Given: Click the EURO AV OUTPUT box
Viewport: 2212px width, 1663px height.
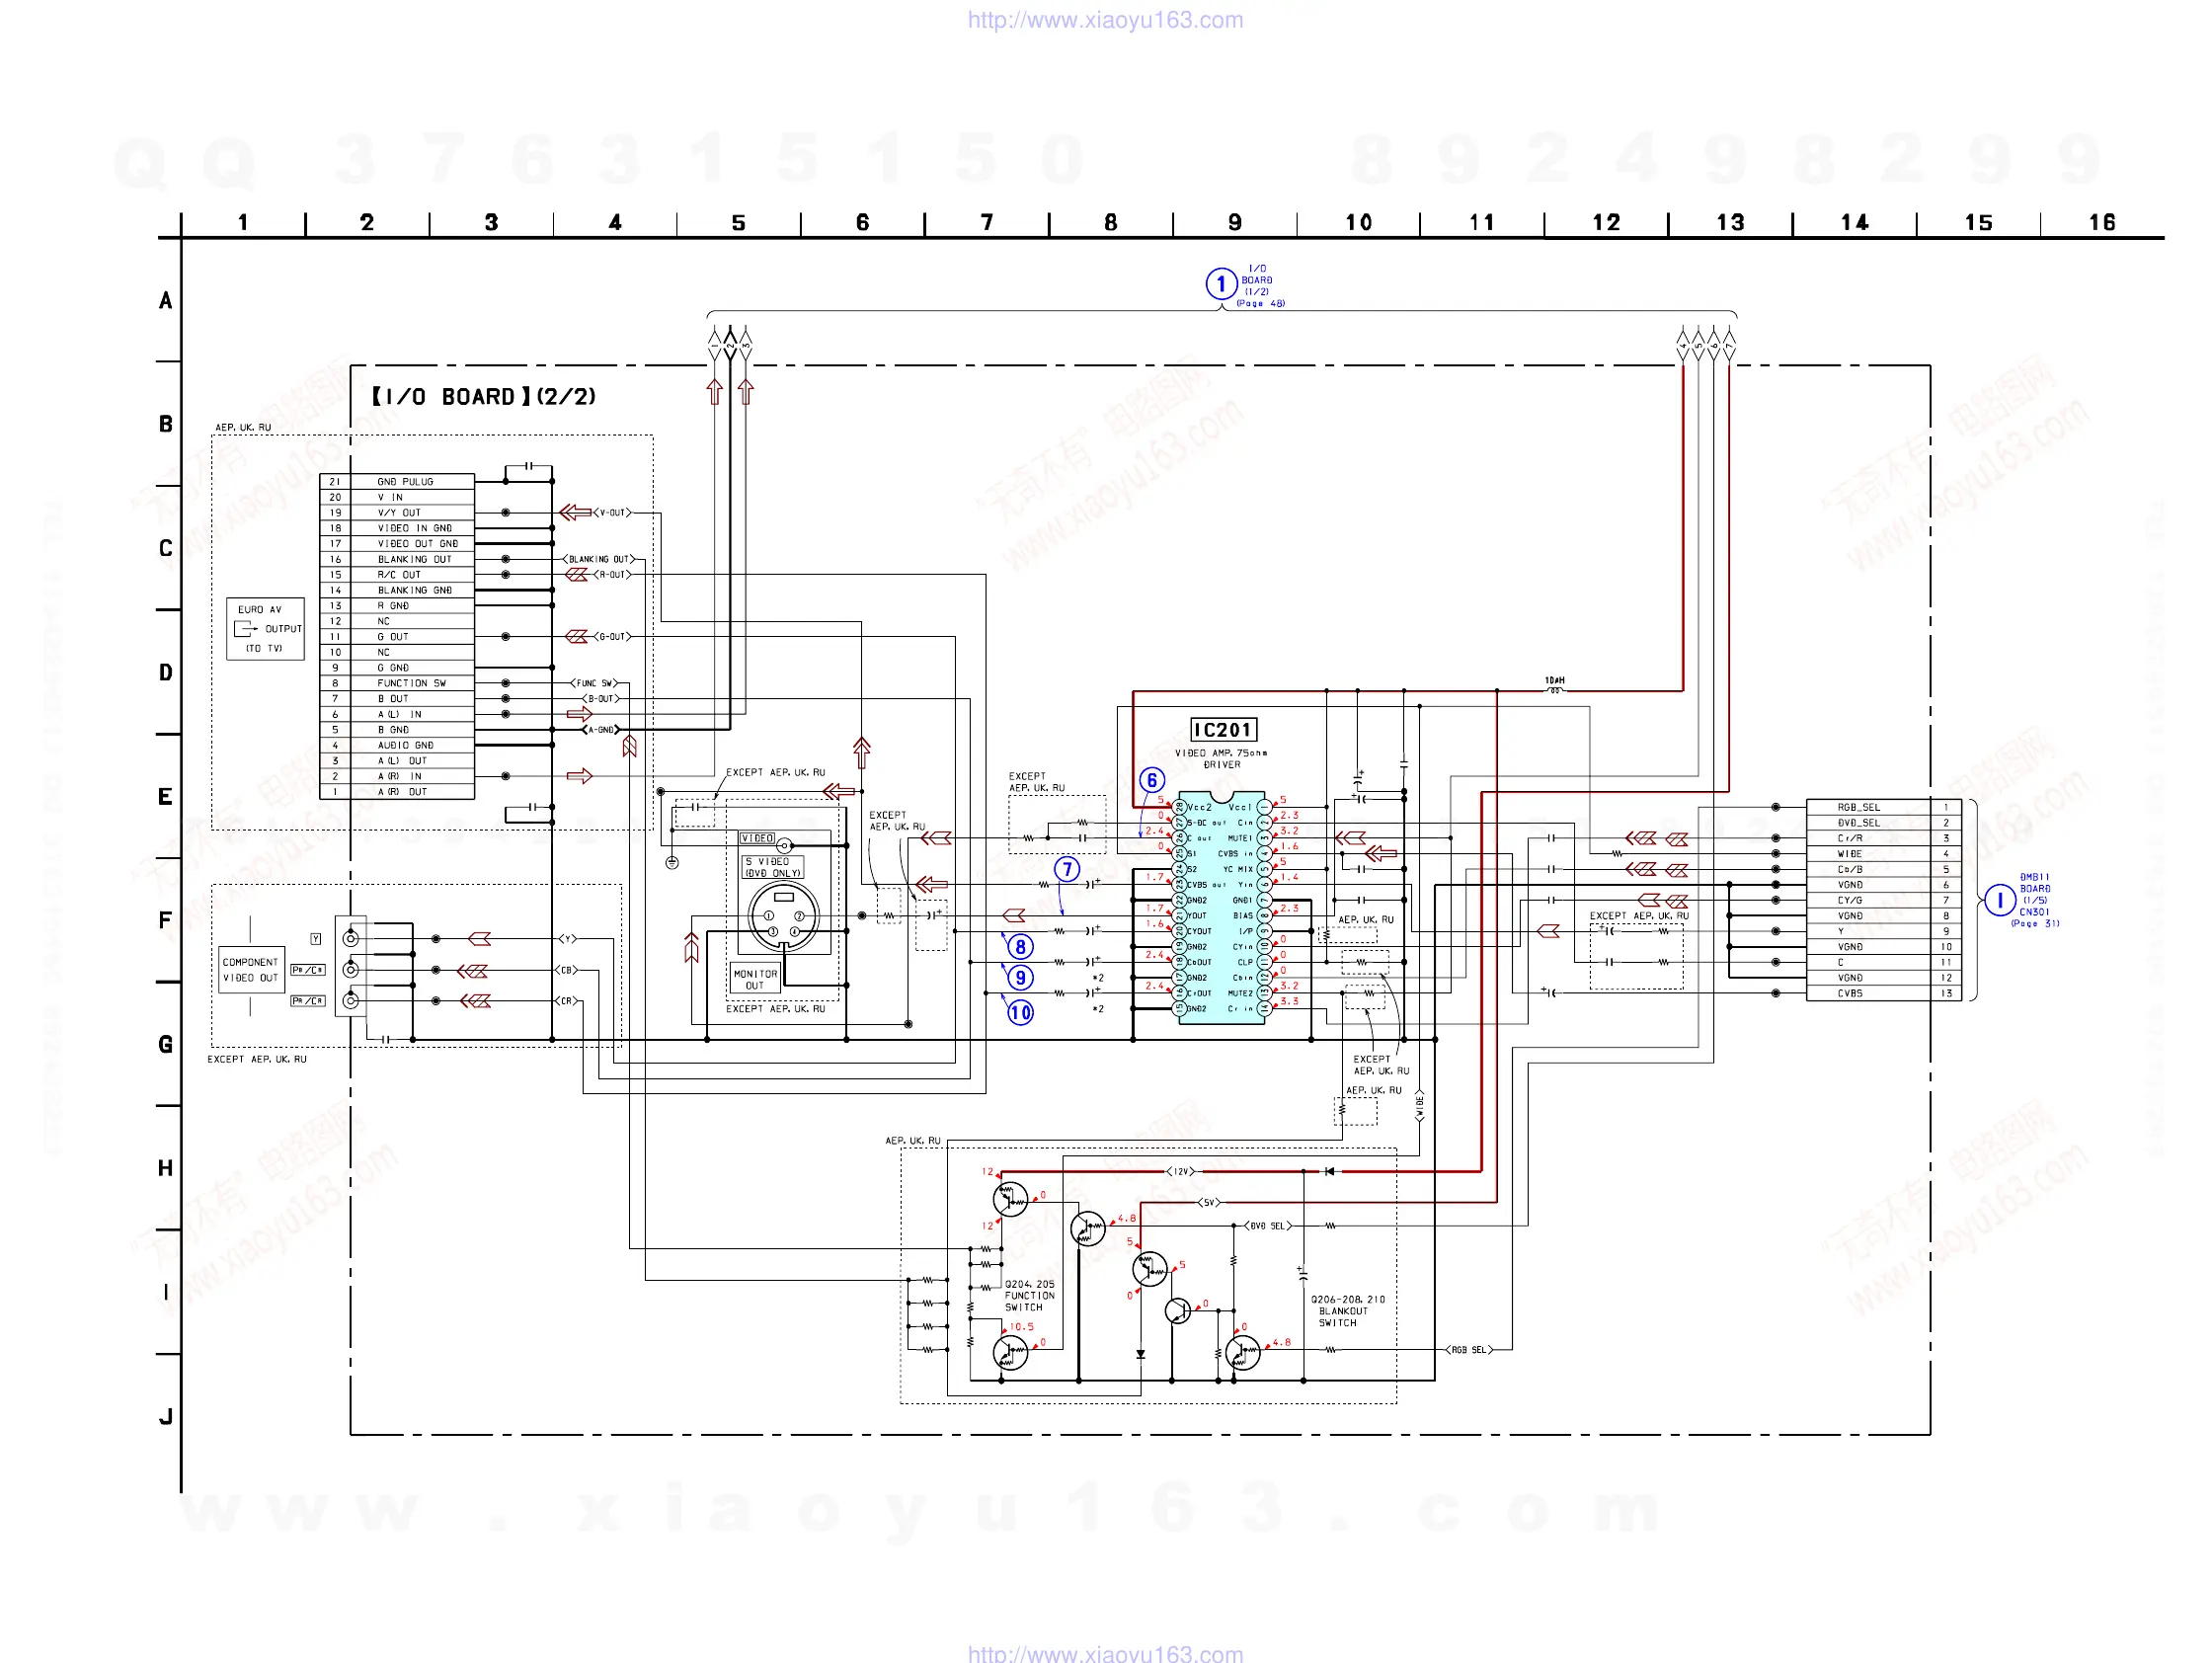Looking at the screenshot, I should pyautogui.click(x=266, y=629).
